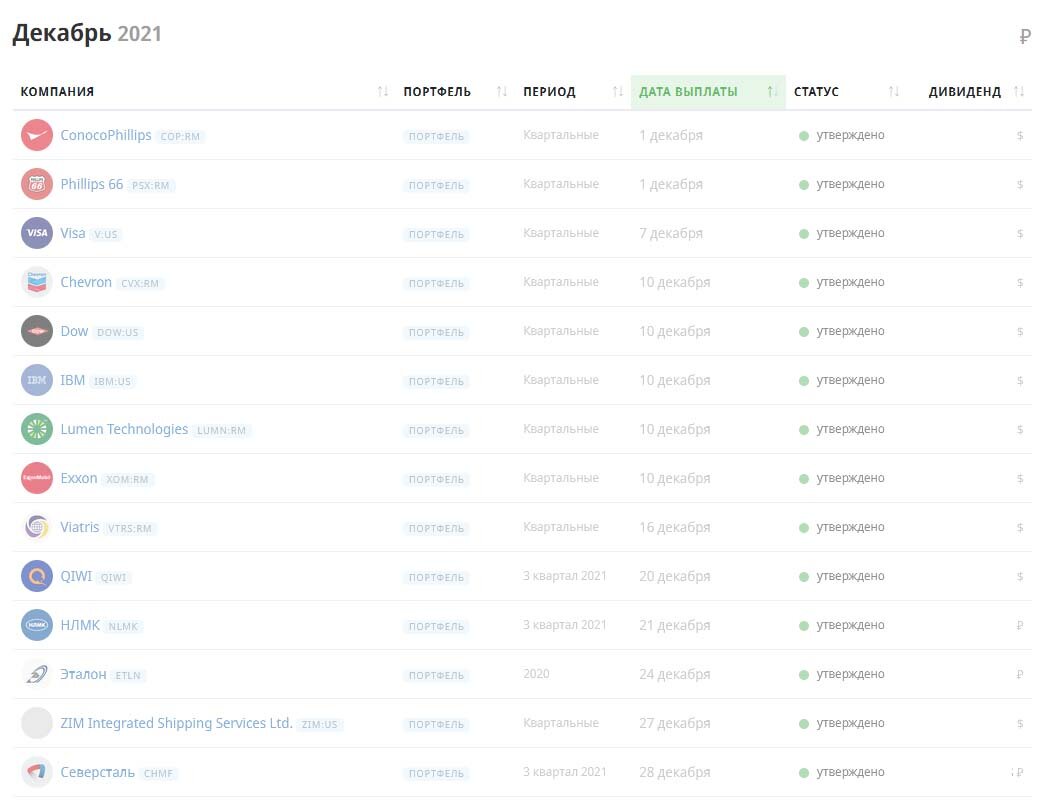Viewport: 1055px width, 802px height.
Task: Open the Visa company link
Action: tap(73, 233)
